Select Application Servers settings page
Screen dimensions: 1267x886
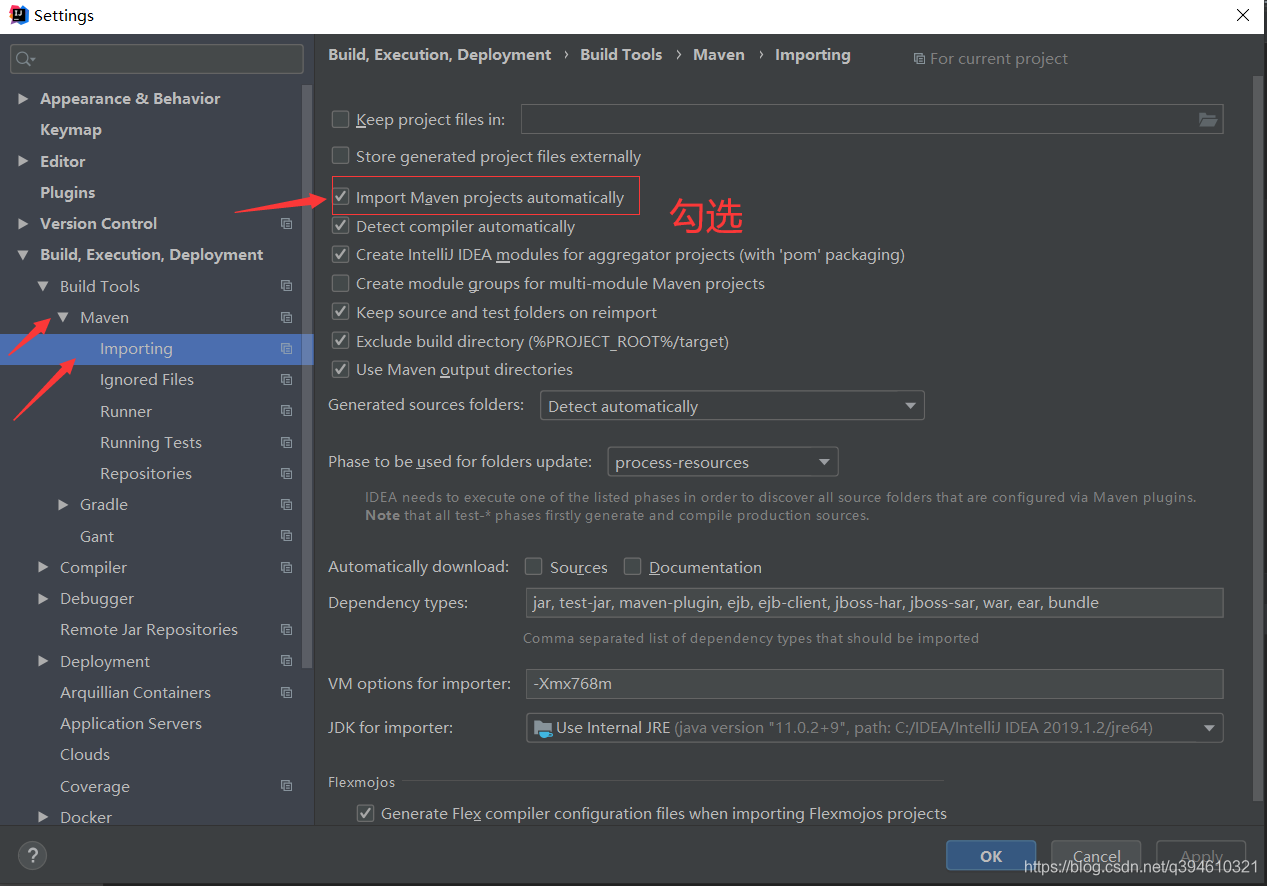point(130,724)
